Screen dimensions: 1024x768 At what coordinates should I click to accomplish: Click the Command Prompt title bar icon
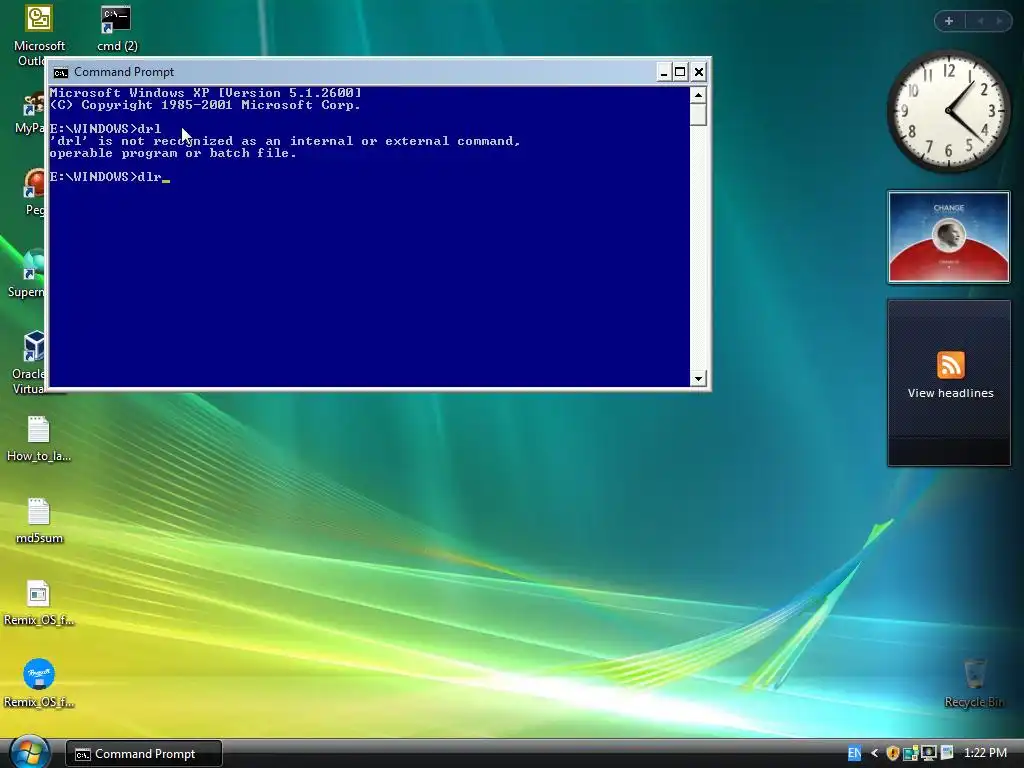click(61, 72)
